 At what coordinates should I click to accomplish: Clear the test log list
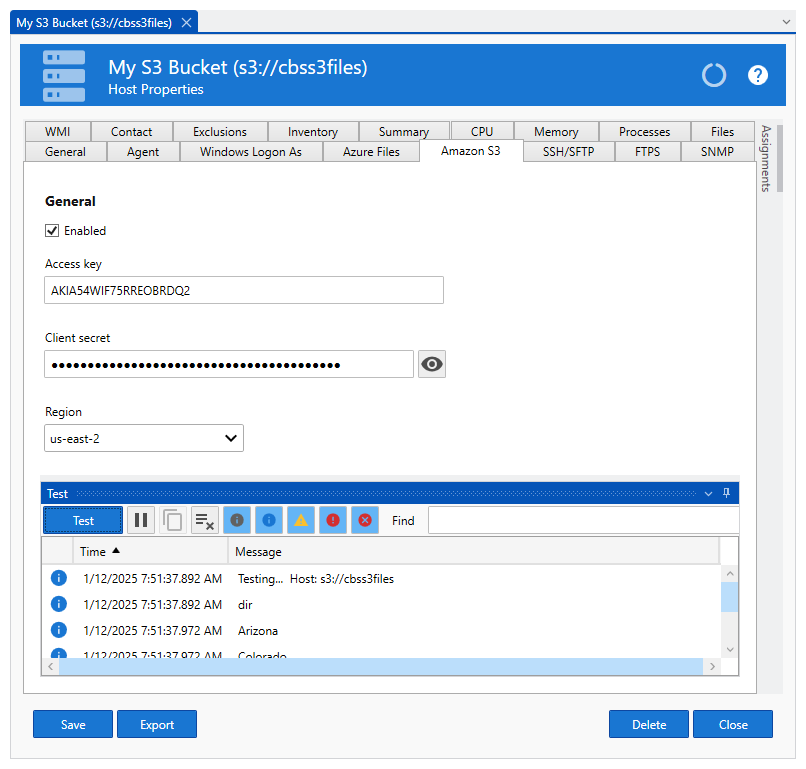[205, 520]
